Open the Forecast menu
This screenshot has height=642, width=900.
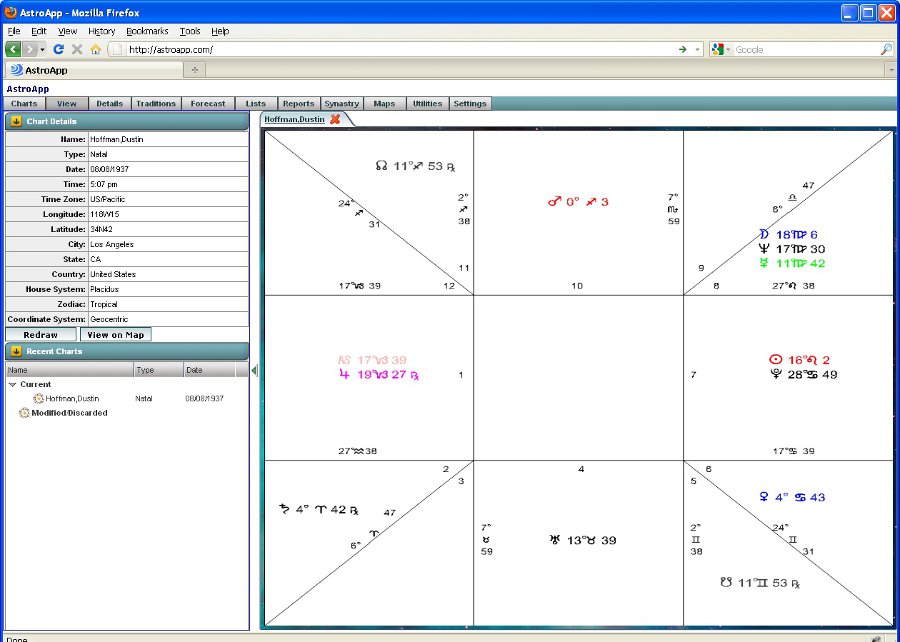[x=208, y=104]
